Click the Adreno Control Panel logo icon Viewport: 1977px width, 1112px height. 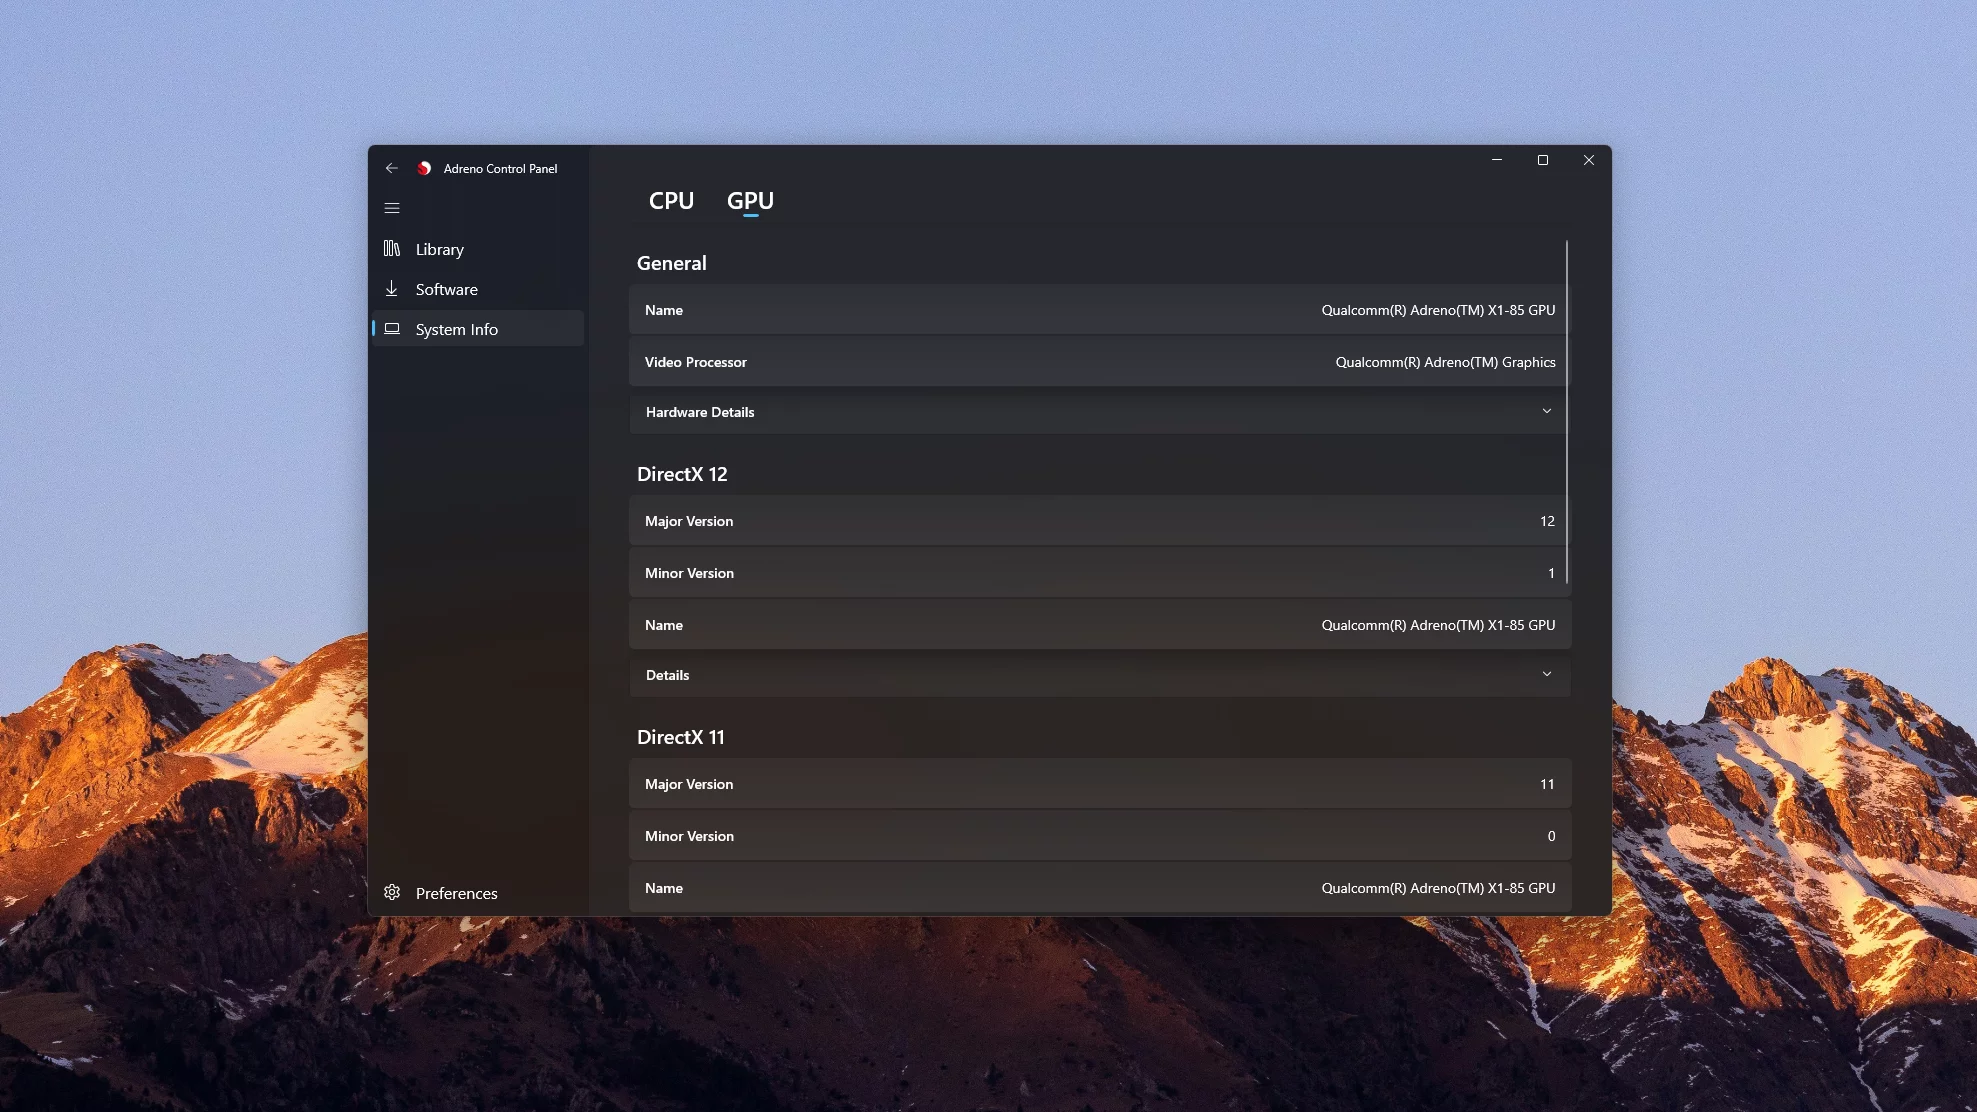[424, 168]
